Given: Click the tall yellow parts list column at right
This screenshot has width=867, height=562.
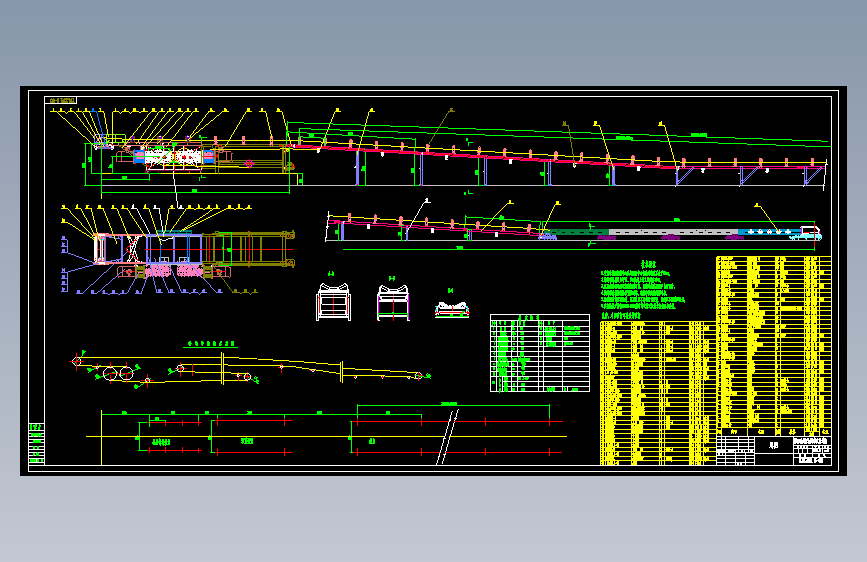Looking at the screenshot, I should [774, 346].
